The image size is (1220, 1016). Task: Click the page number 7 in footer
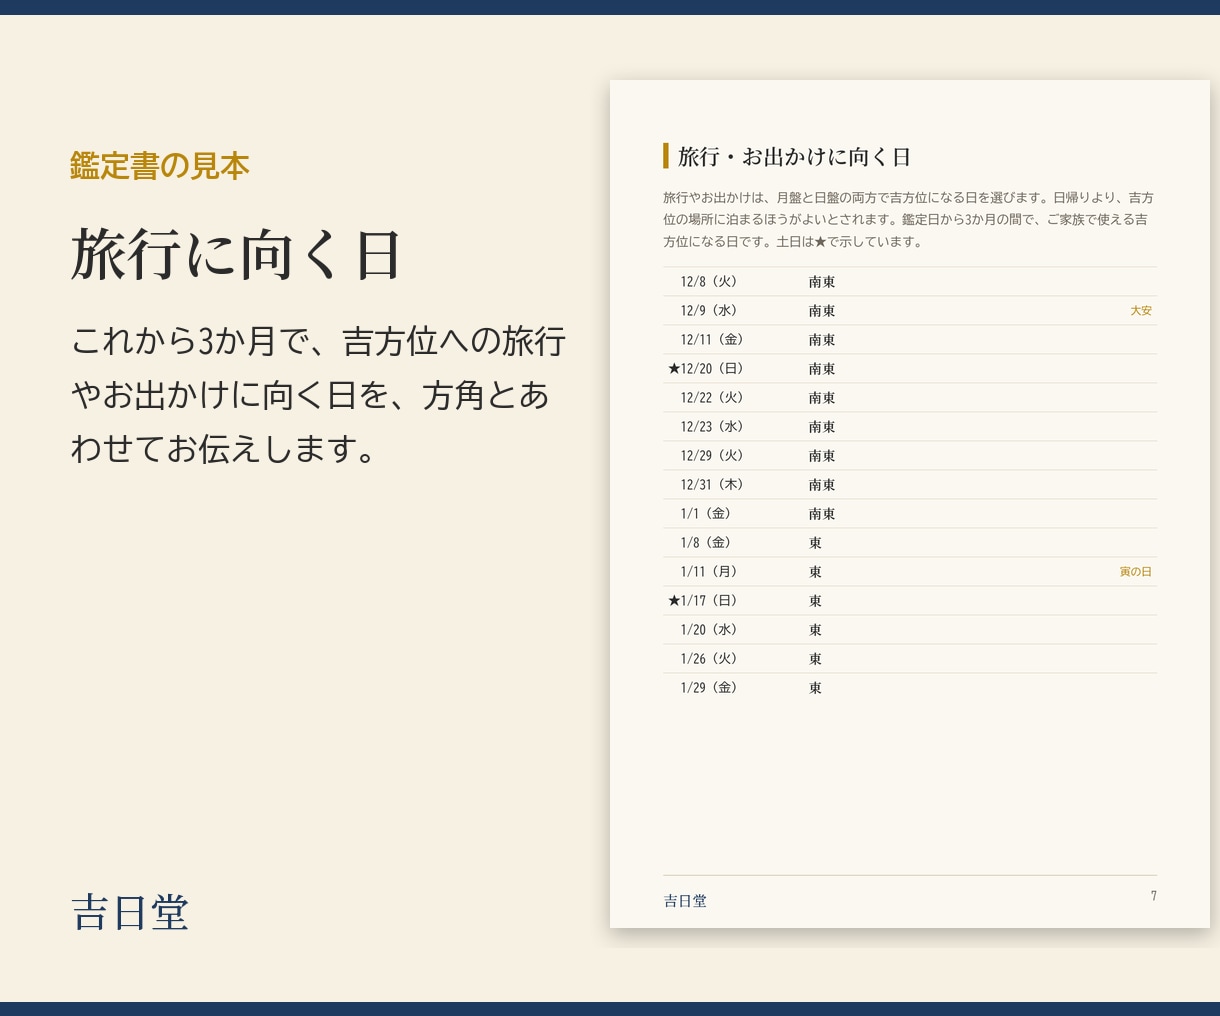pos(1153,896)
